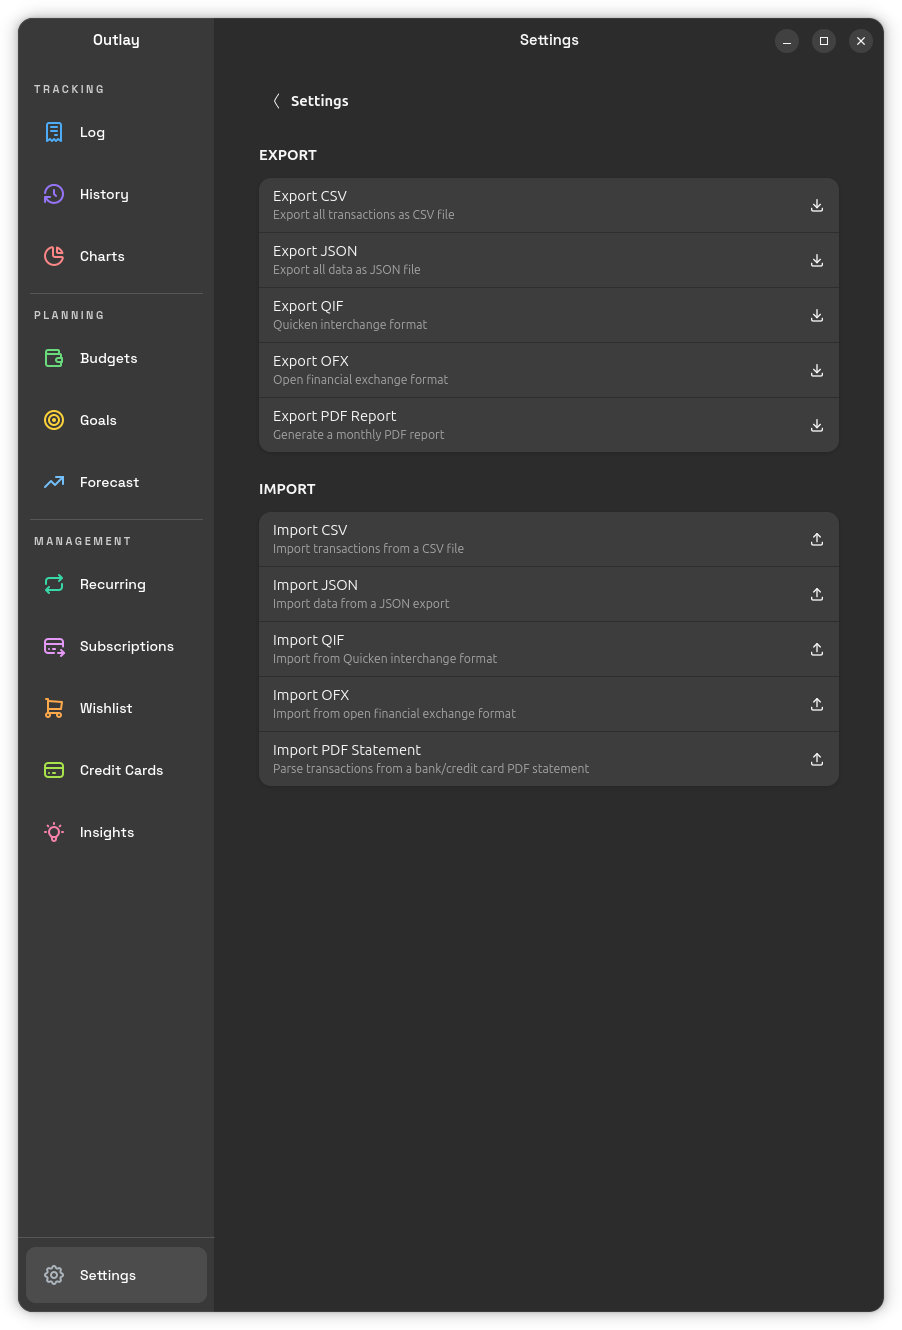The image size is (902, 1330).
Task: Click the Recurring loop icon
Action: pos(54,584)
